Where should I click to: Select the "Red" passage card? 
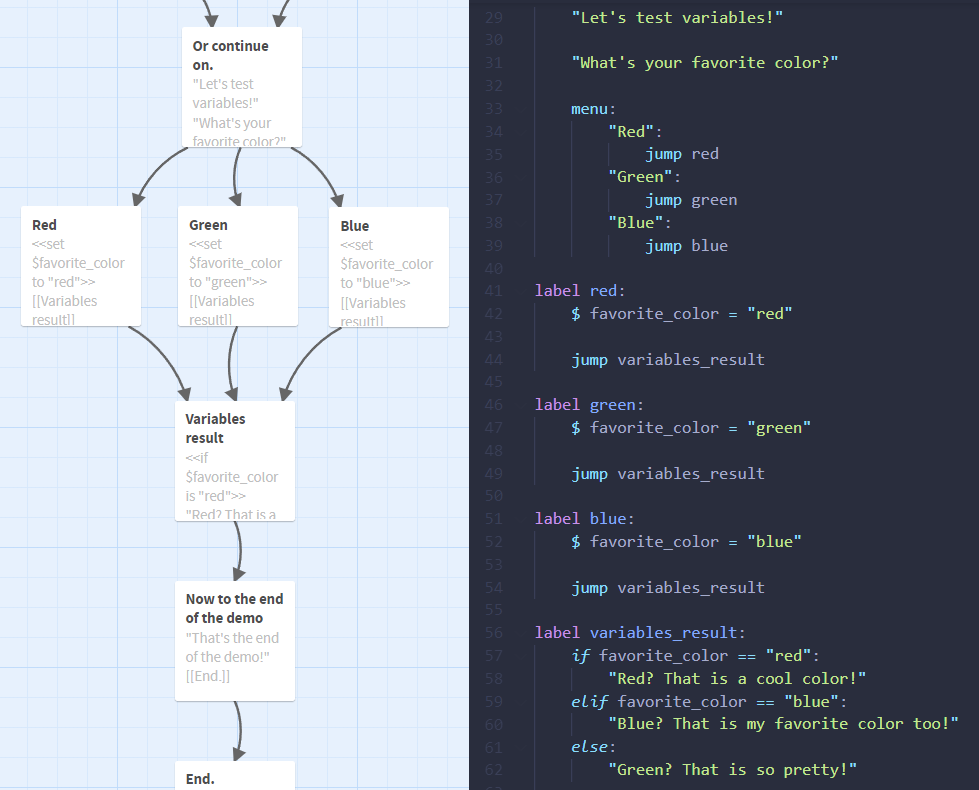click(81, 266)
